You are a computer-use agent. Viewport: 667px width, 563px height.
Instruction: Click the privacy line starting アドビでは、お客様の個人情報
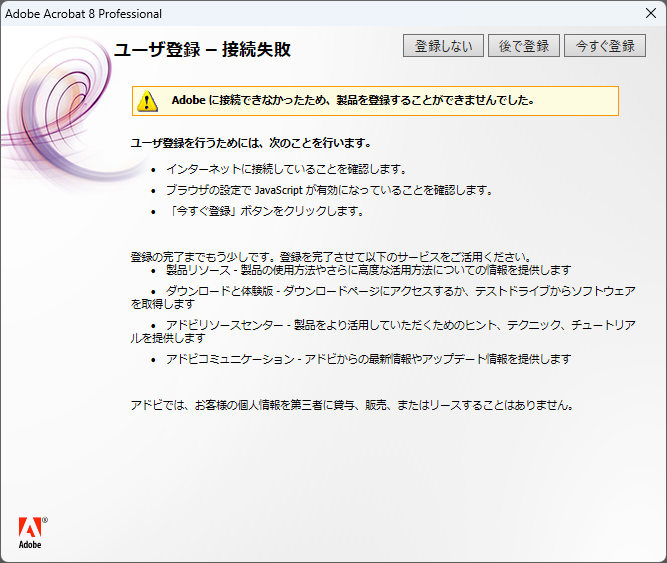click(352, 405)
